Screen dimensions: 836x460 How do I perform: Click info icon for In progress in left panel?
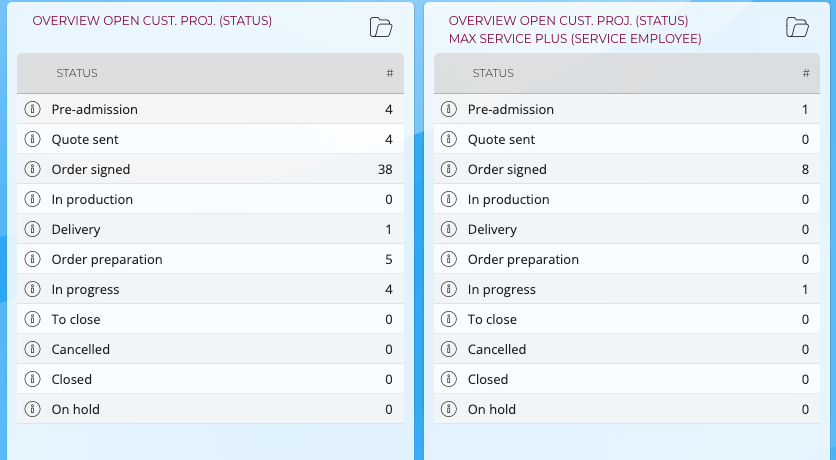33,289
